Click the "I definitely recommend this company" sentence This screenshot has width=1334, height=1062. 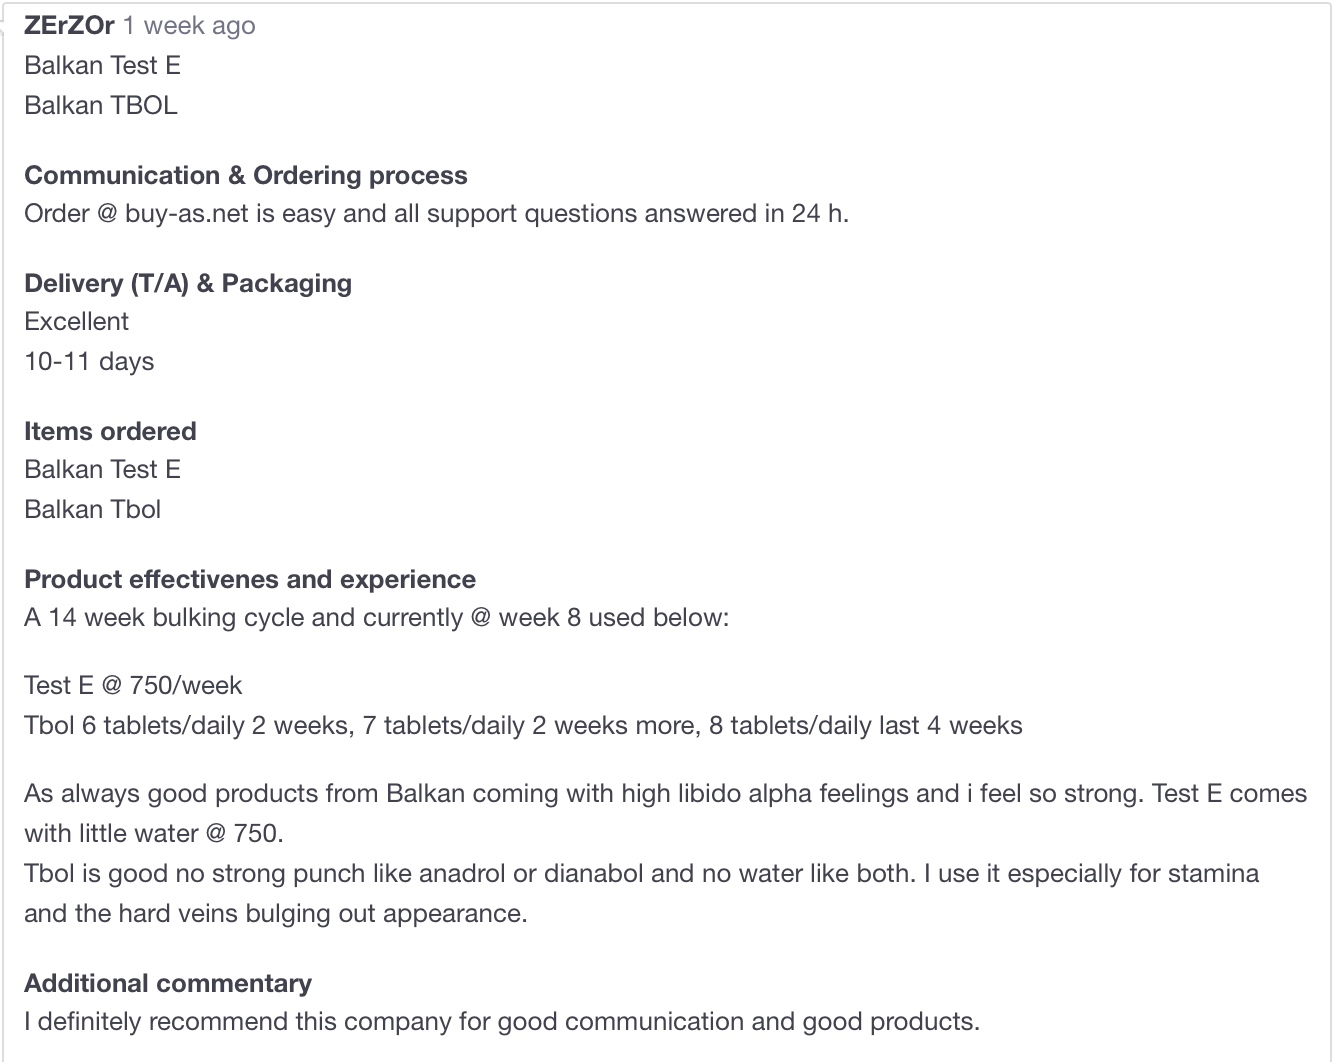pyautogui.click(x=501, y=1022)
